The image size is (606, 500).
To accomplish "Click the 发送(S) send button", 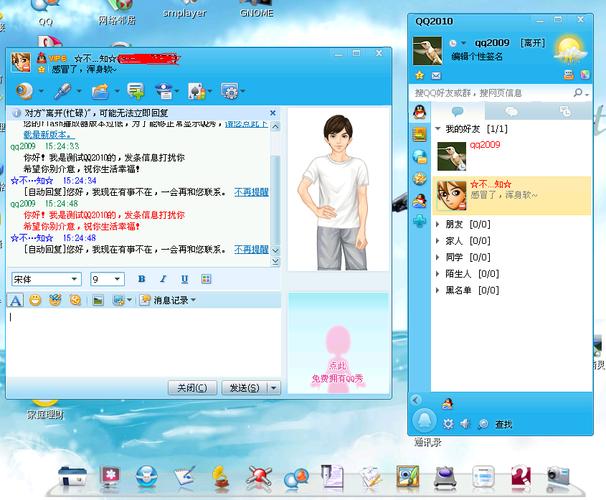I will pyautogui.click(x=245, y=388).
